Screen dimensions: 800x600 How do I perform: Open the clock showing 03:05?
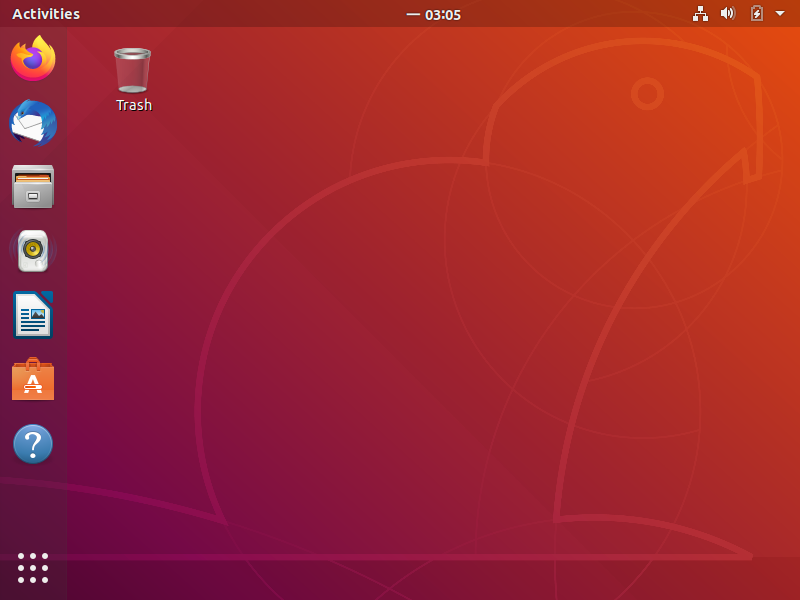coord(434,15)
